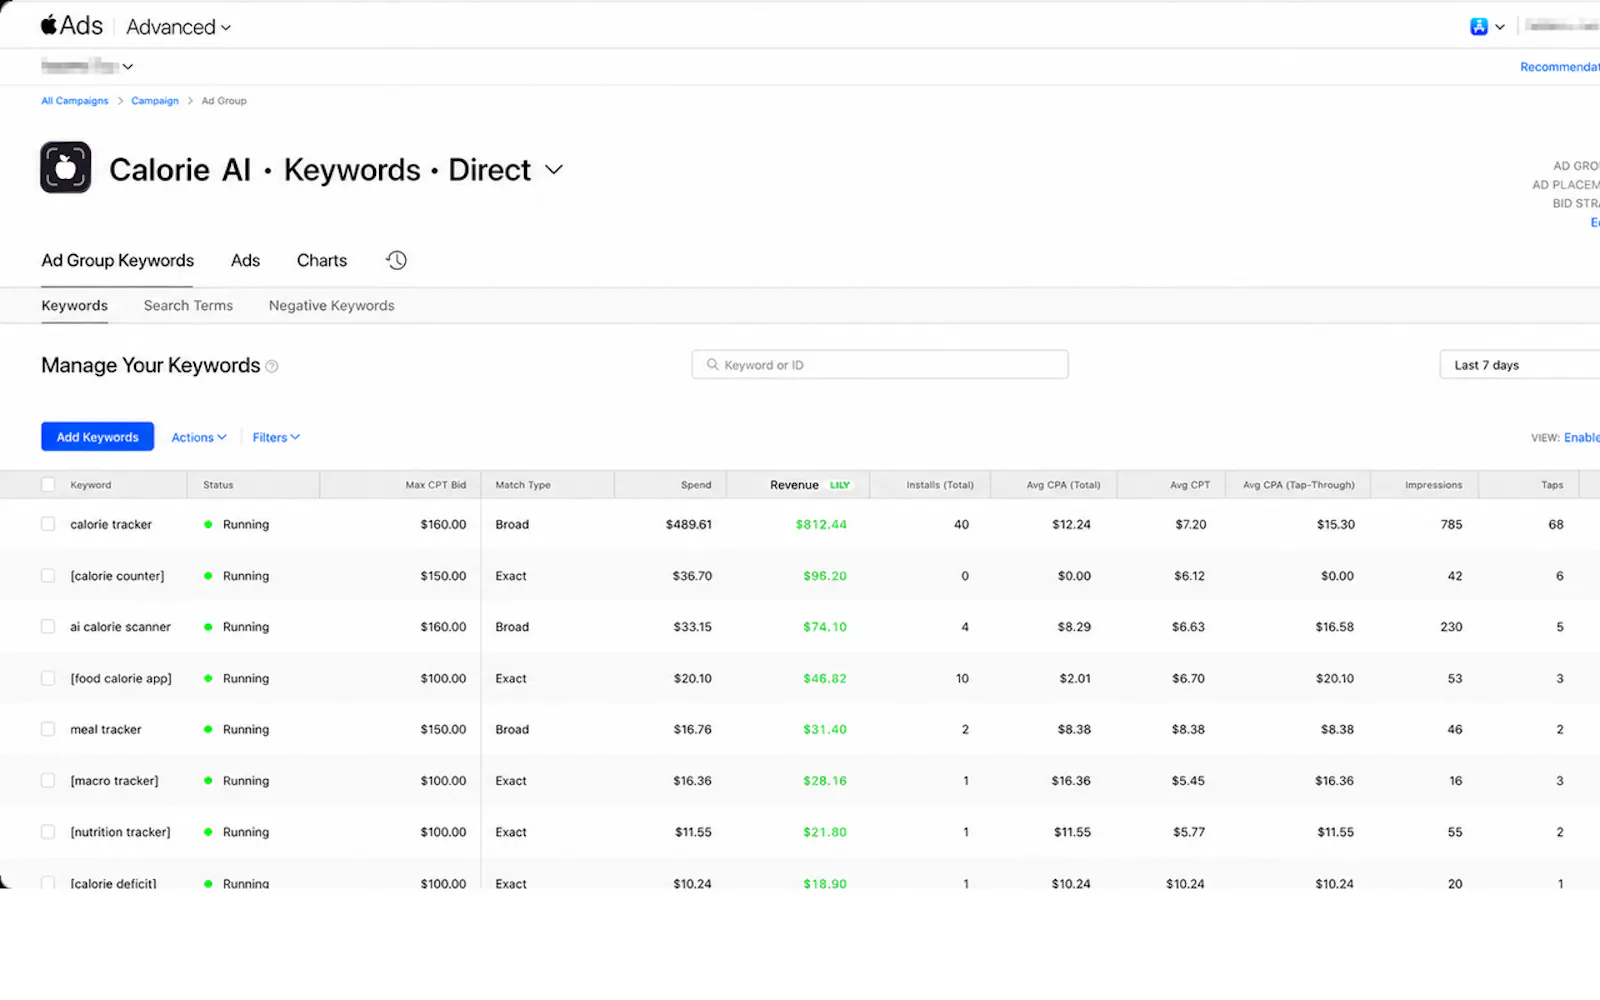This screenshot has height=1000, width=1600.
Task: Click the Calorie AI app icon
Action: pos(66,167)
